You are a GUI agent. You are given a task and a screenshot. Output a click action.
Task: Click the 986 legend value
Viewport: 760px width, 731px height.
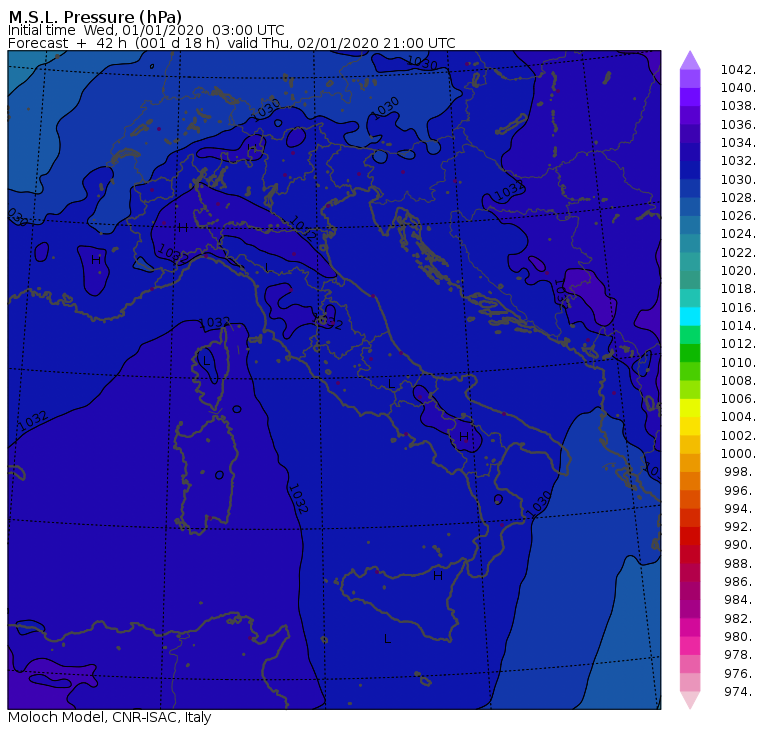click(740, 581)
